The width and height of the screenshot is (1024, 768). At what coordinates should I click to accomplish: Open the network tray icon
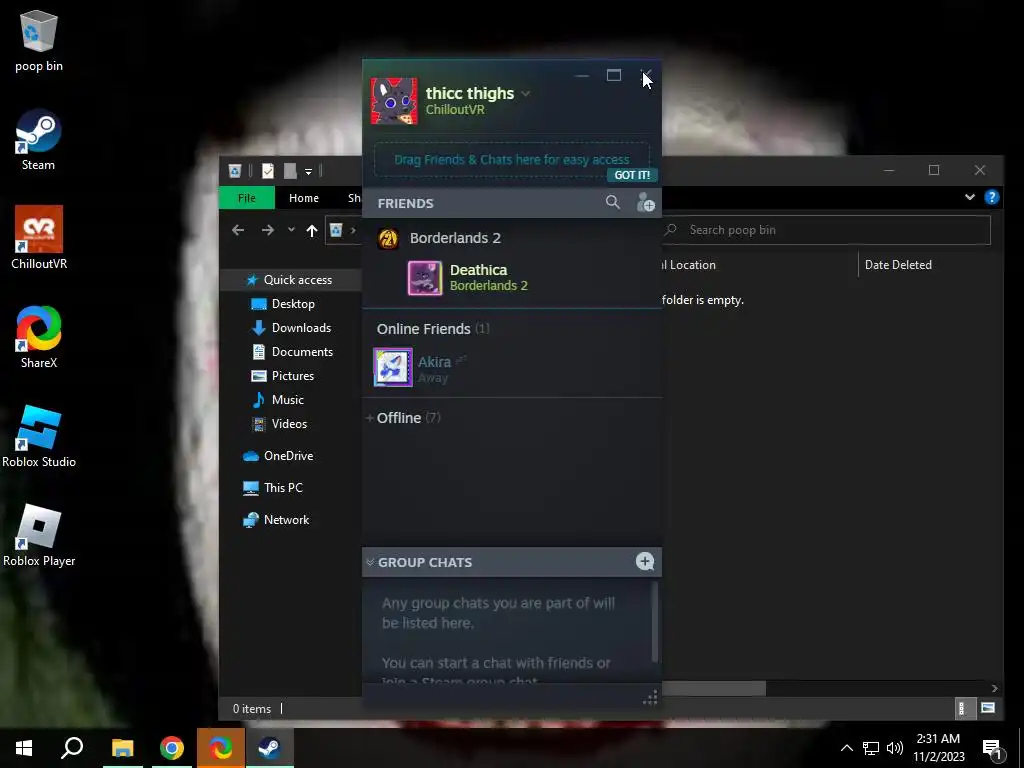pos(871,748)
